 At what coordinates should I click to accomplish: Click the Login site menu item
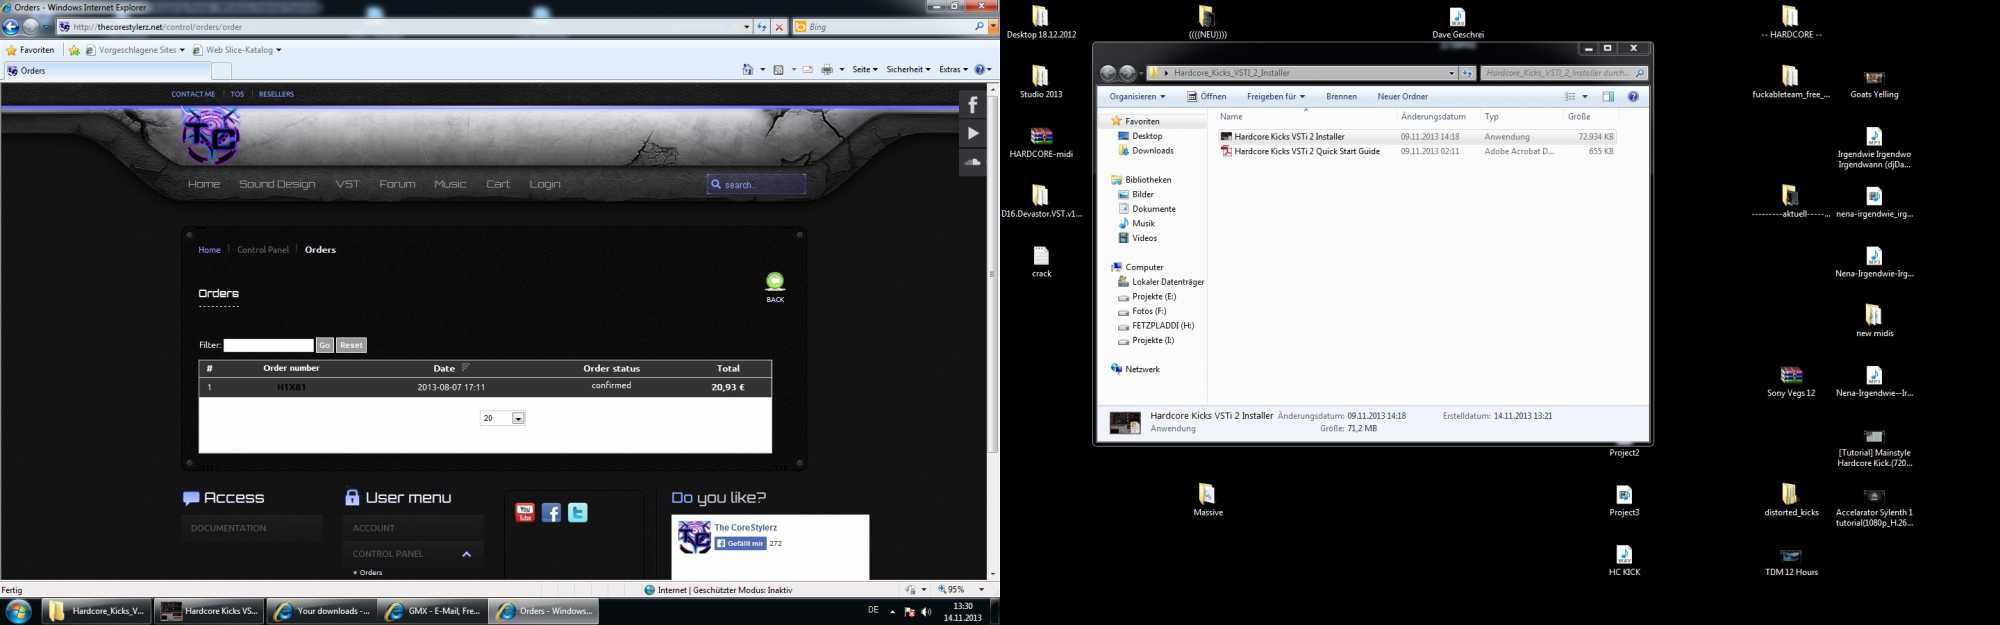545,184
